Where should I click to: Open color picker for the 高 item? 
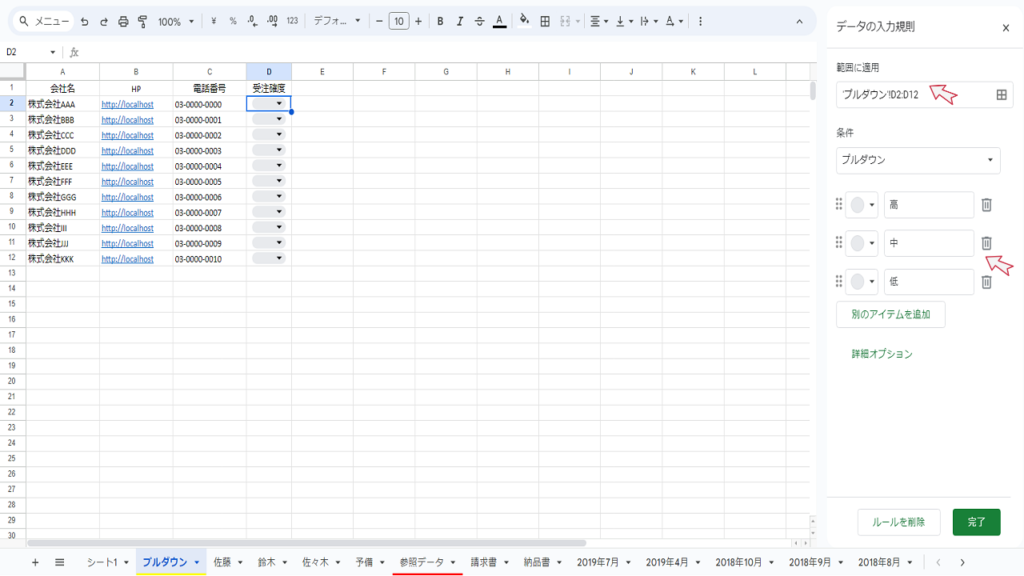coord(862,205)
